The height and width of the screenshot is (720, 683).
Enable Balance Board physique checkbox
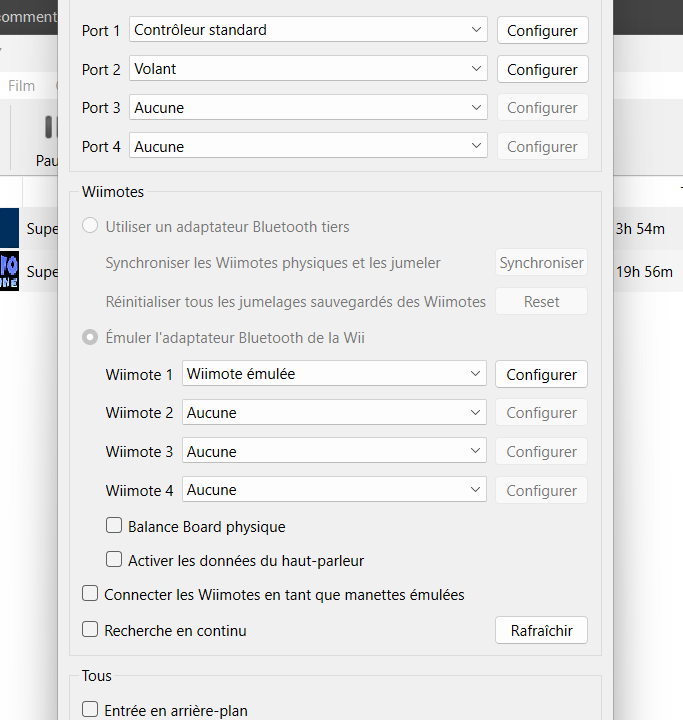point(115,526)
